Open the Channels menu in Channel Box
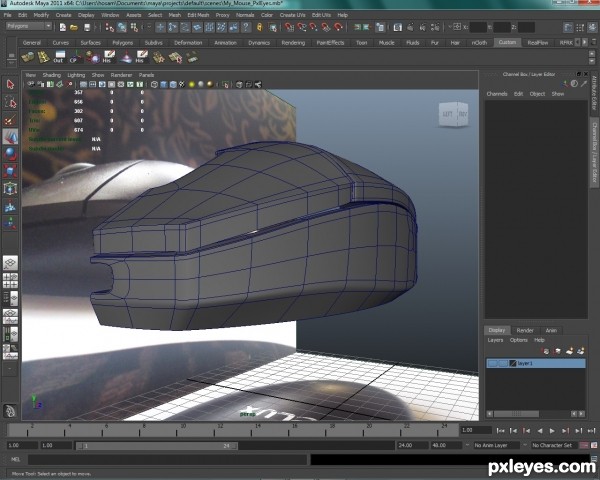Screen dimensions: 600x480 click(497, 94)
